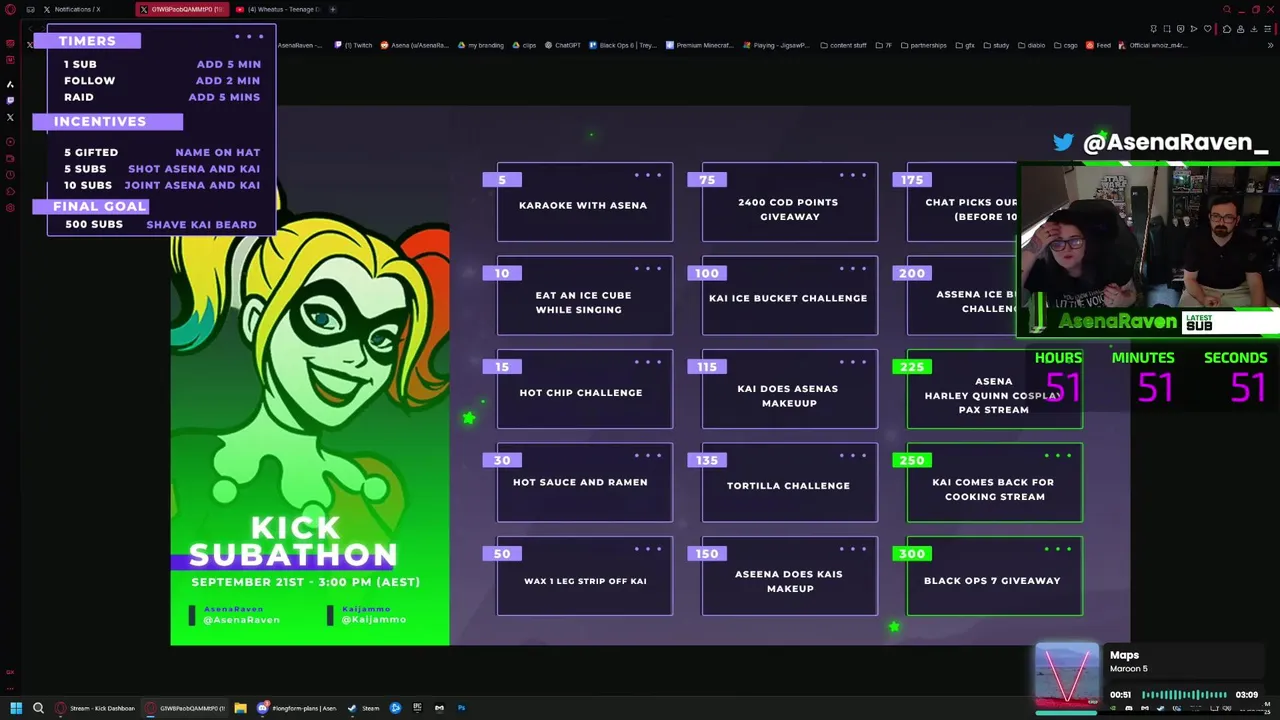Open three-dot menu on 2400 COD Points card
This screenshot has height=720, width=1280.
pos(853,175)
